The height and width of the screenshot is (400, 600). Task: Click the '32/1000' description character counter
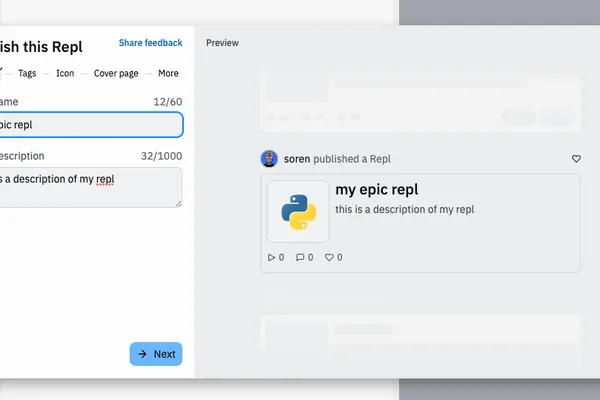click(x=161, y=156)
